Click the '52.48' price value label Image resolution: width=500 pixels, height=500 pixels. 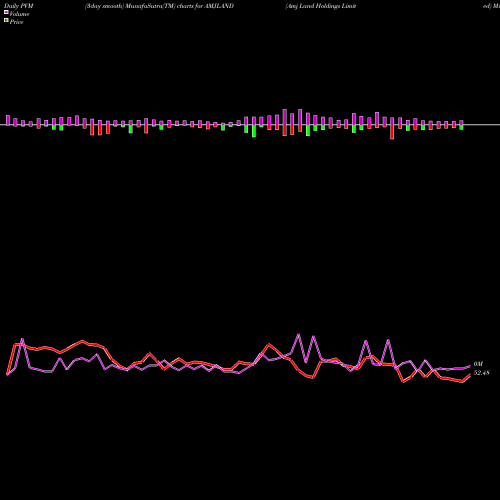482,373
